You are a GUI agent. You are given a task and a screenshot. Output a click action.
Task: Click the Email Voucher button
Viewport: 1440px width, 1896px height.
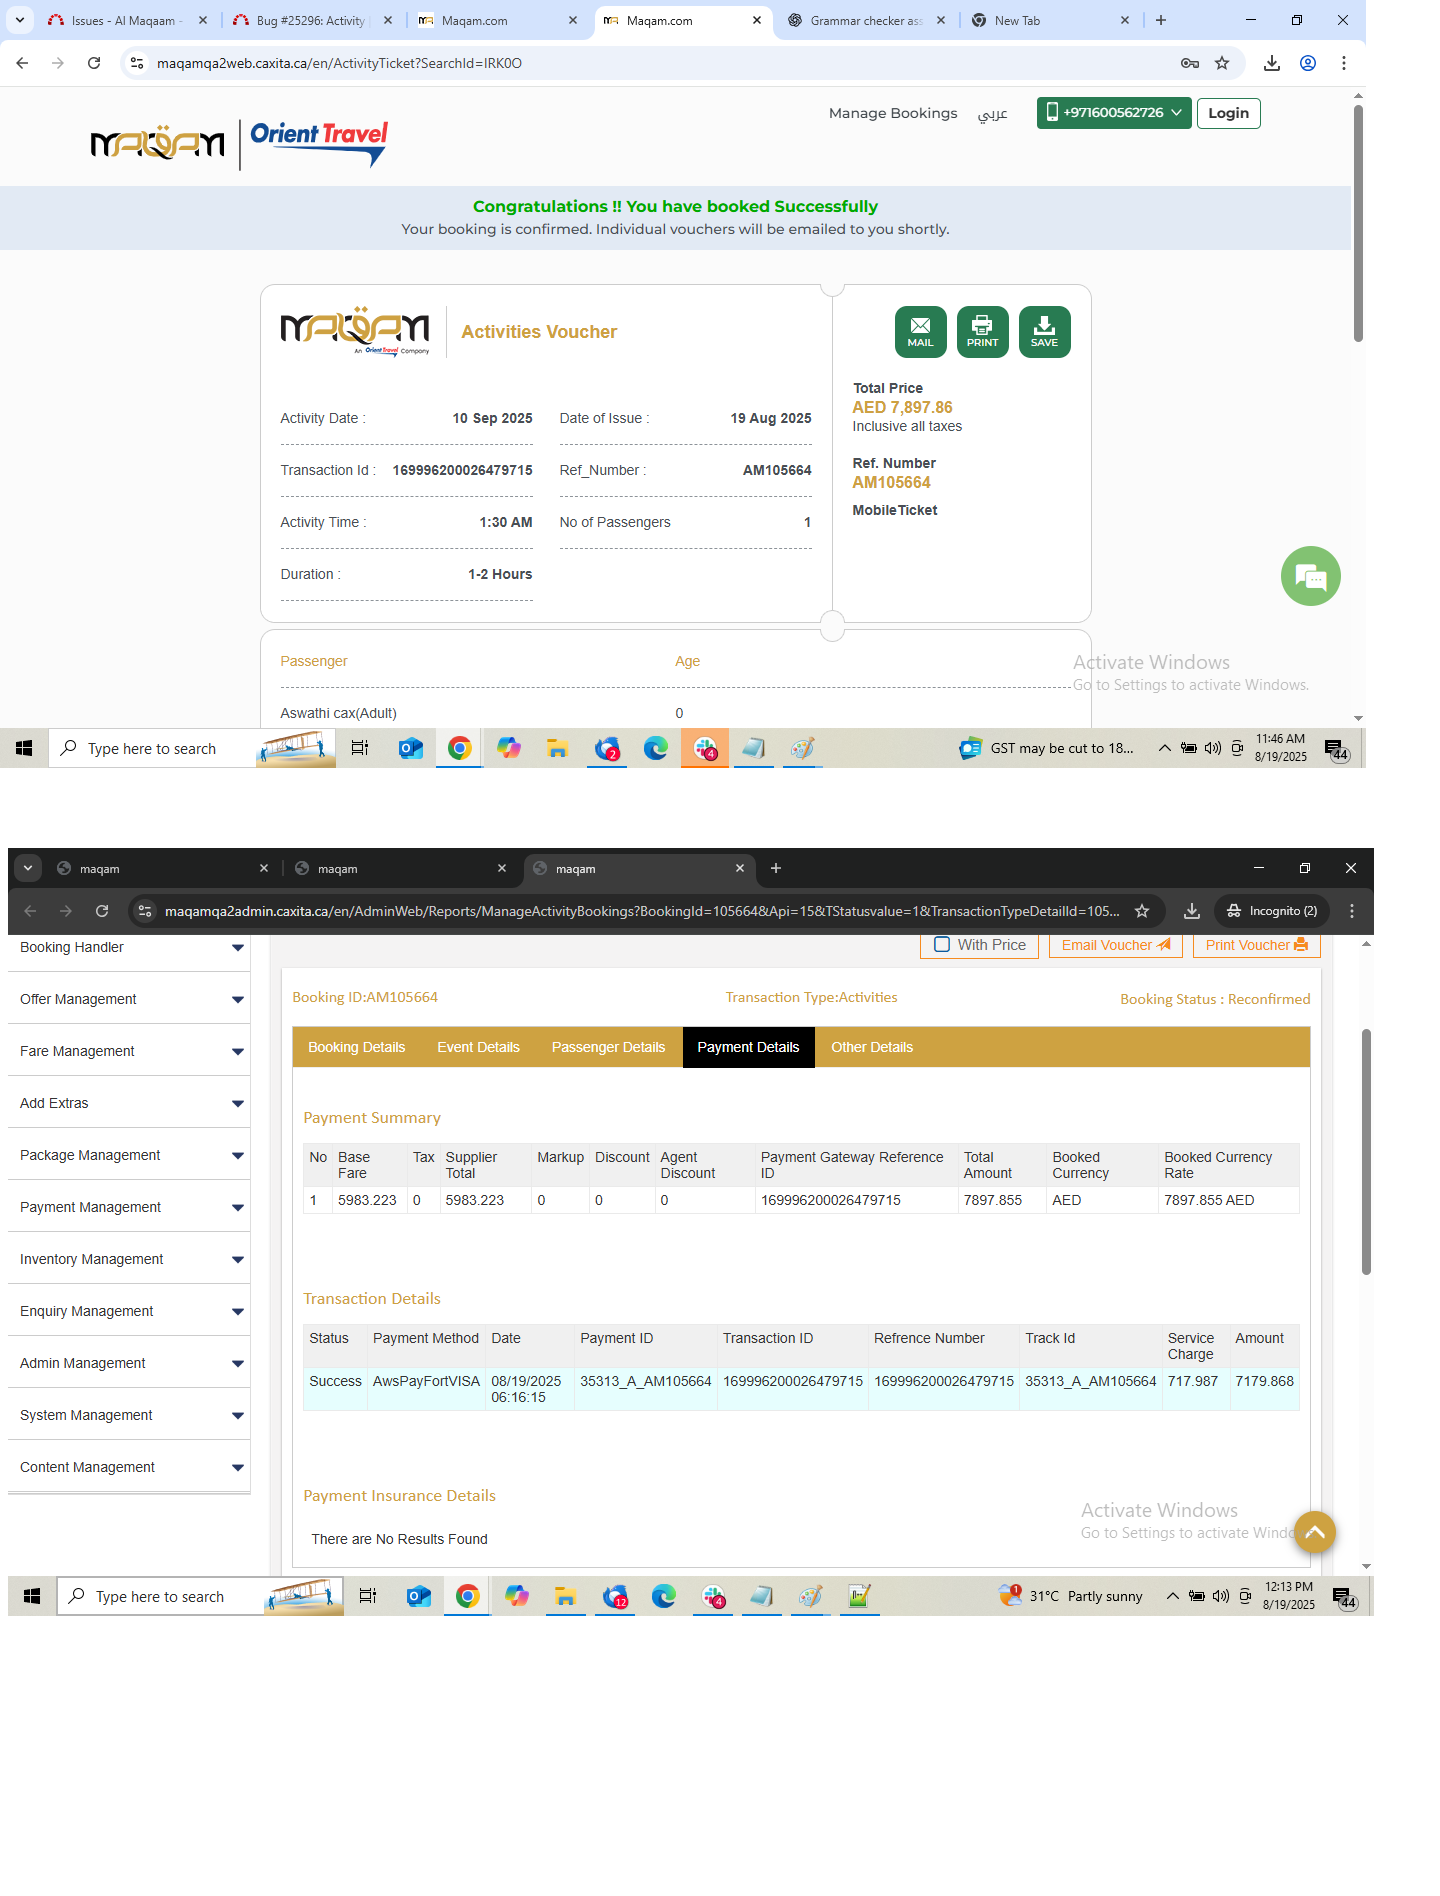1115,945
